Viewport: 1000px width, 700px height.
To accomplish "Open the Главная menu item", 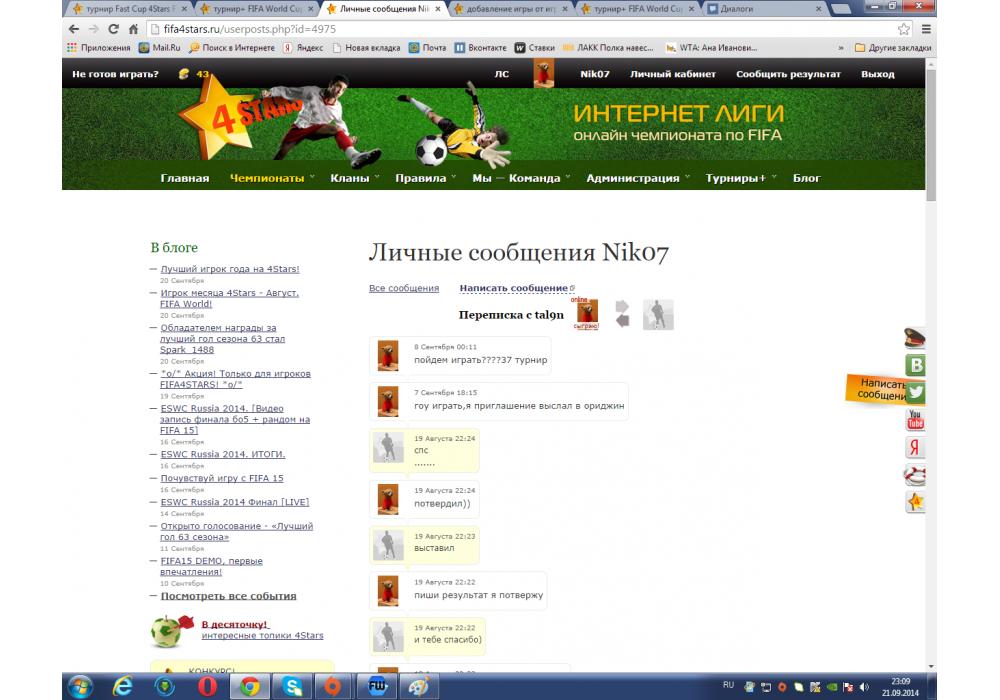I will [185, 178].
